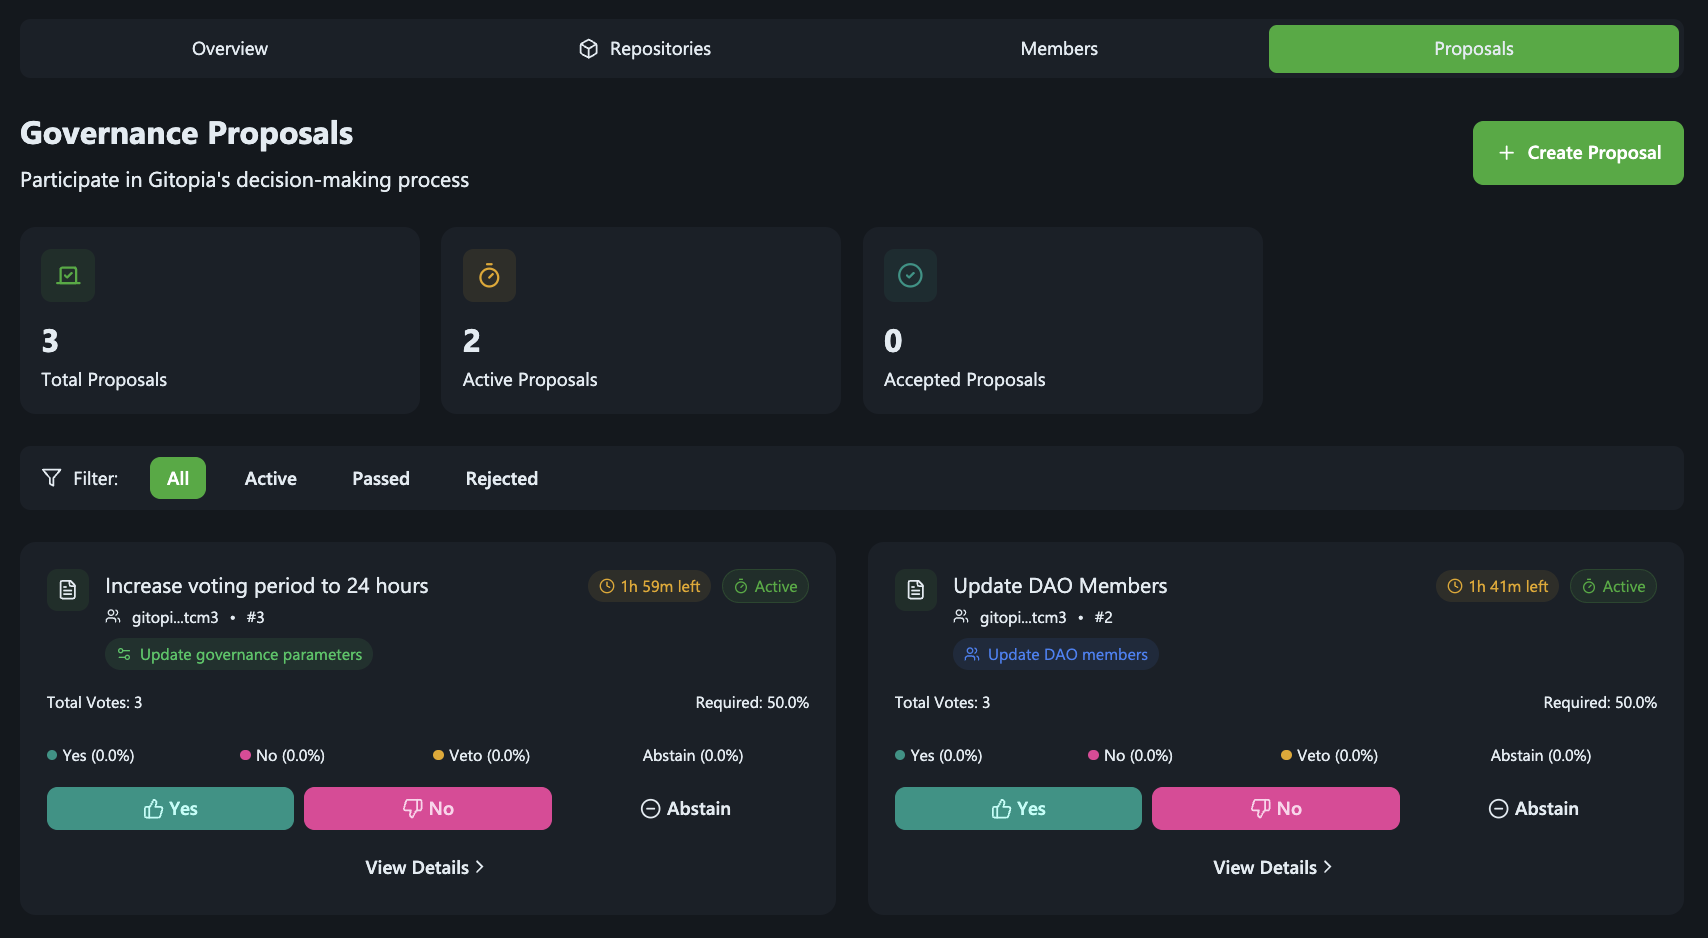
Task: Open 'Update DAO Members' proposal title
Action: (x=1060, y=586)
